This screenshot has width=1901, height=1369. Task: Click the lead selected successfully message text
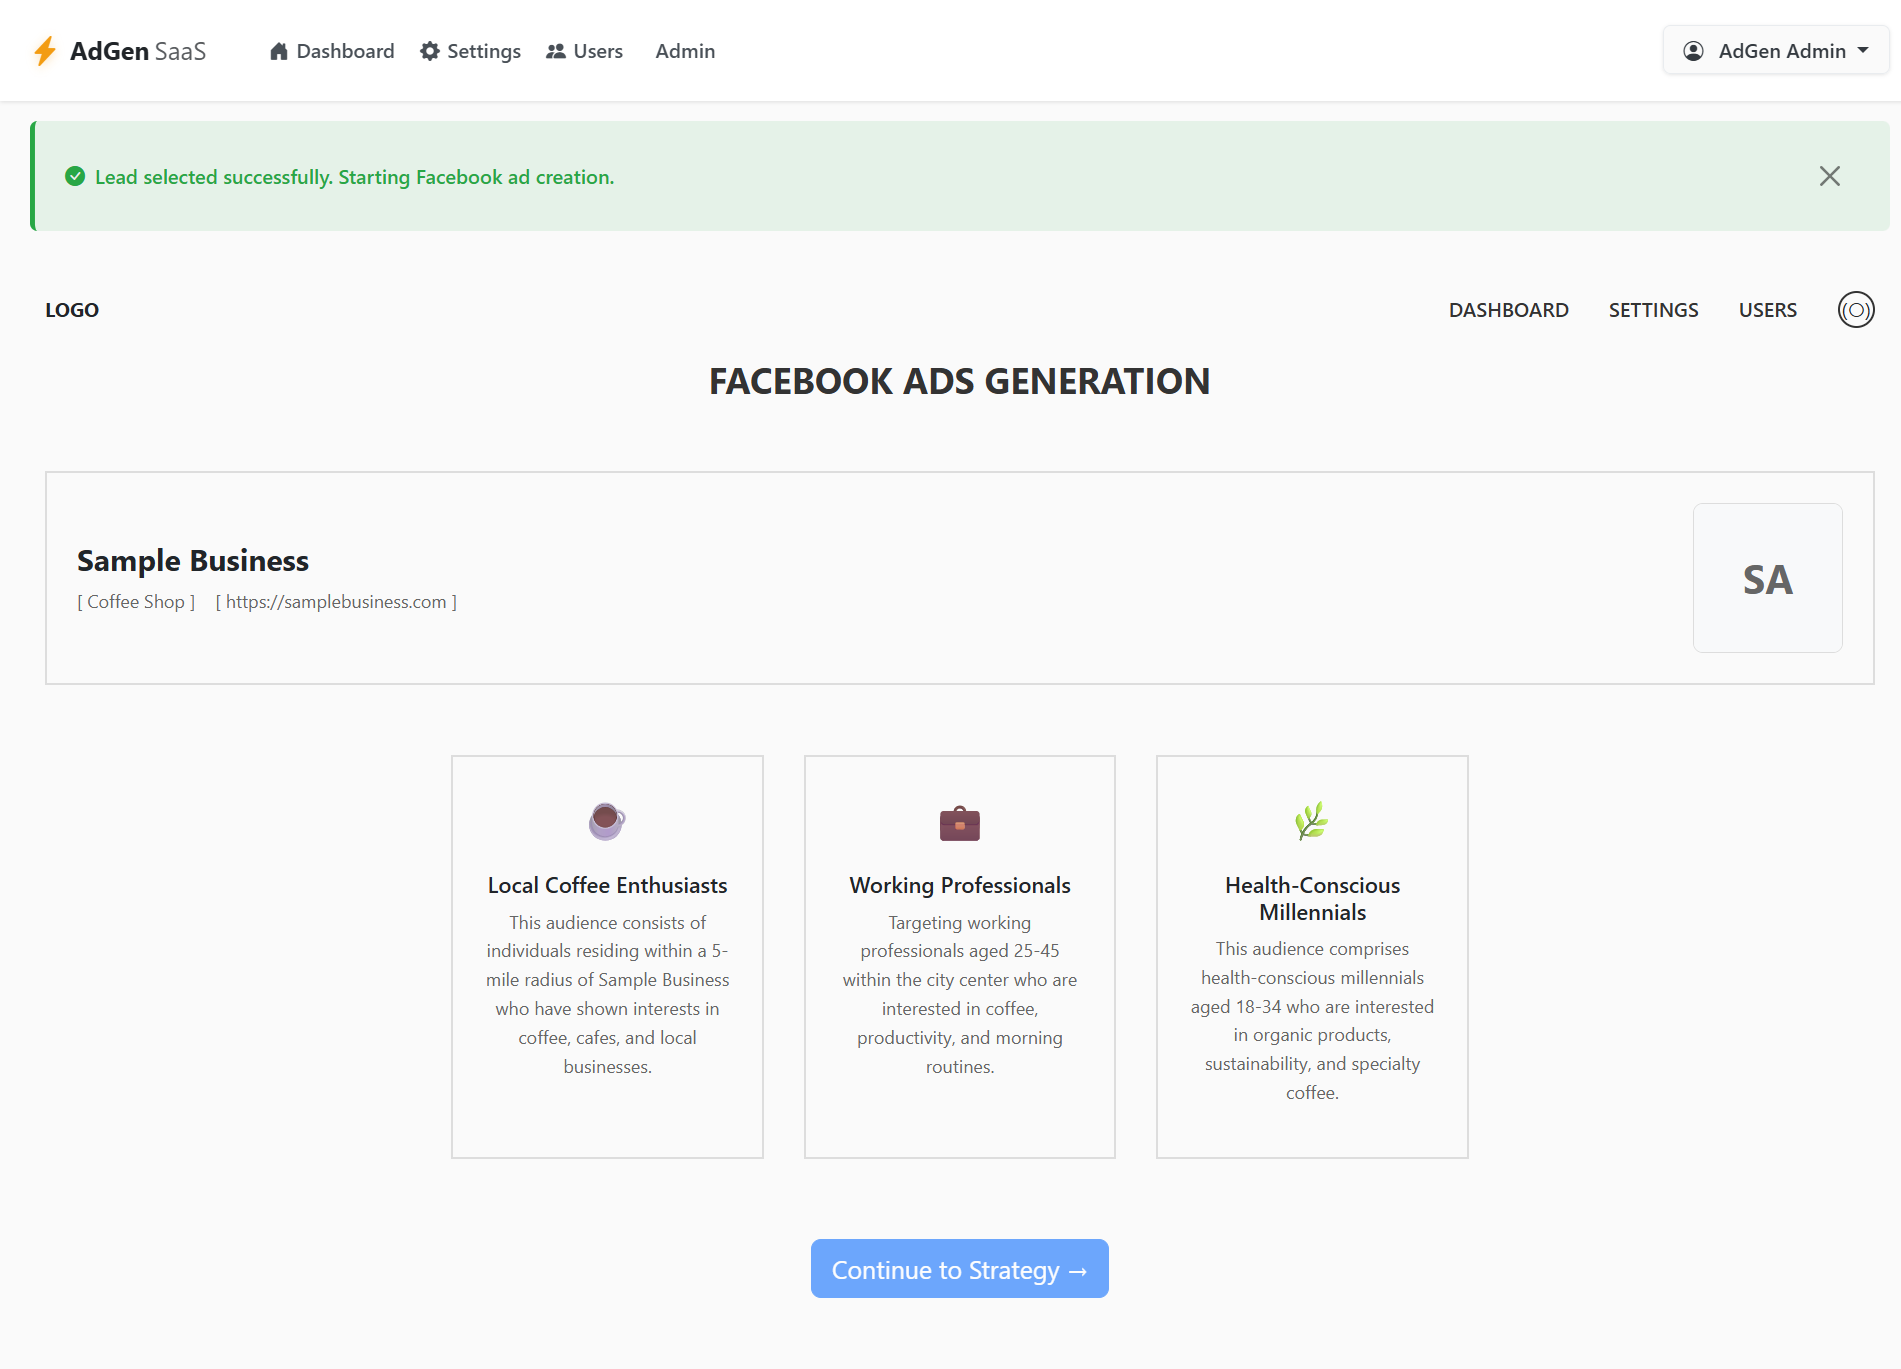[x=355, y=177]
